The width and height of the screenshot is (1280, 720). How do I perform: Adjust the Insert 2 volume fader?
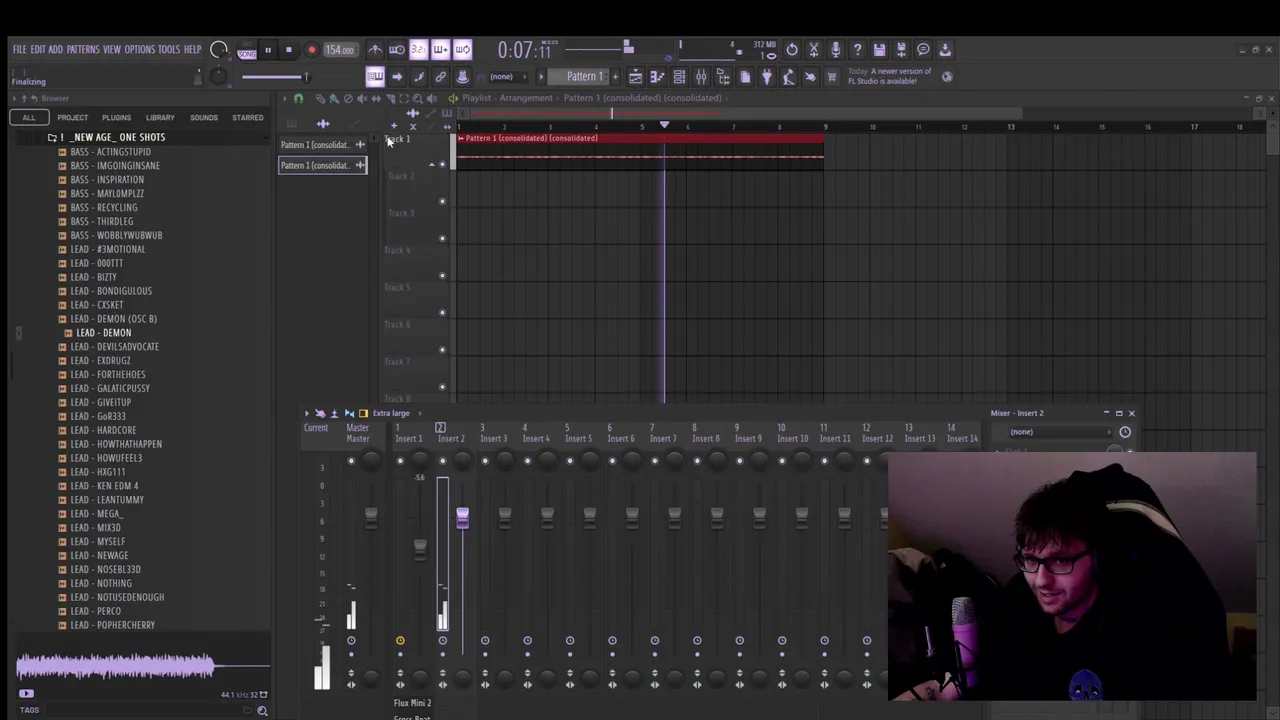point(462,518)
